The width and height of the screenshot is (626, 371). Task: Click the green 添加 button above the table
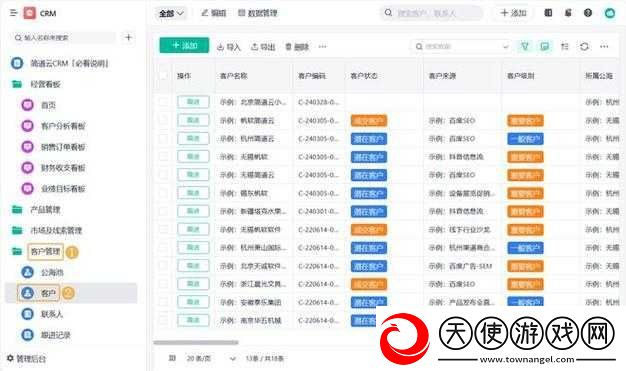(184, 46)
